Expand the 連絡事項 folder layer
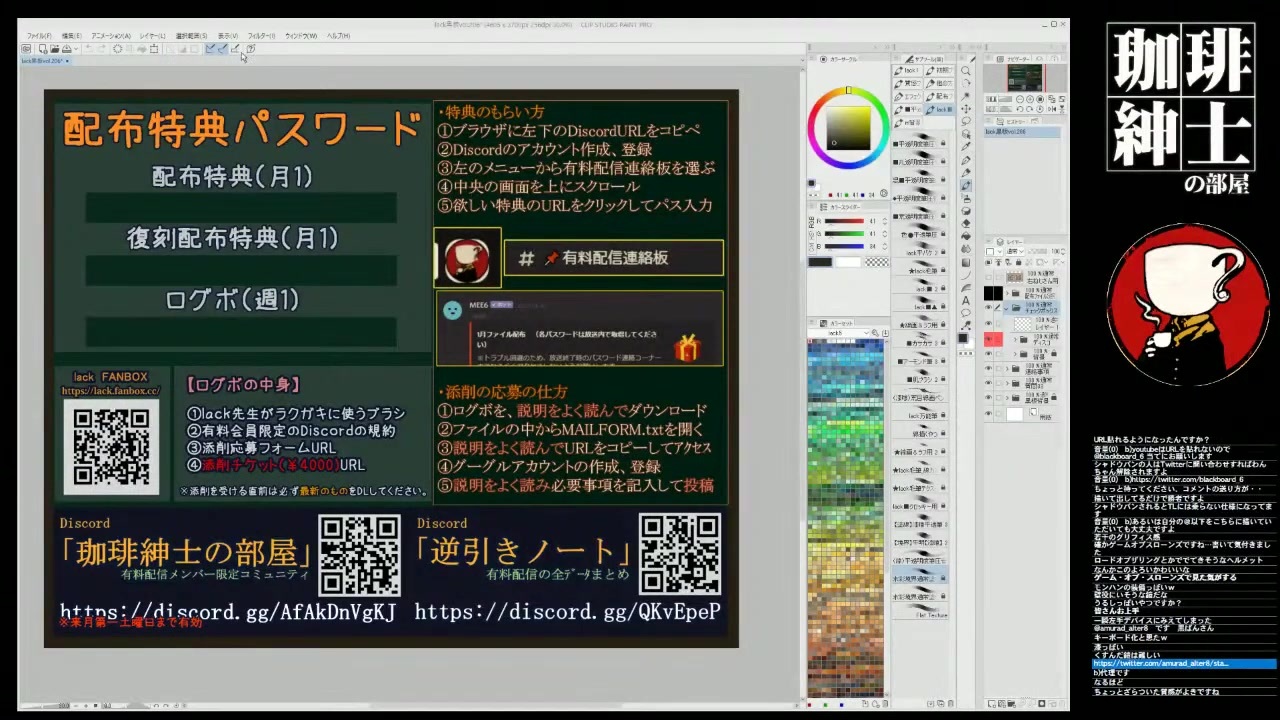 [1006, 368]
